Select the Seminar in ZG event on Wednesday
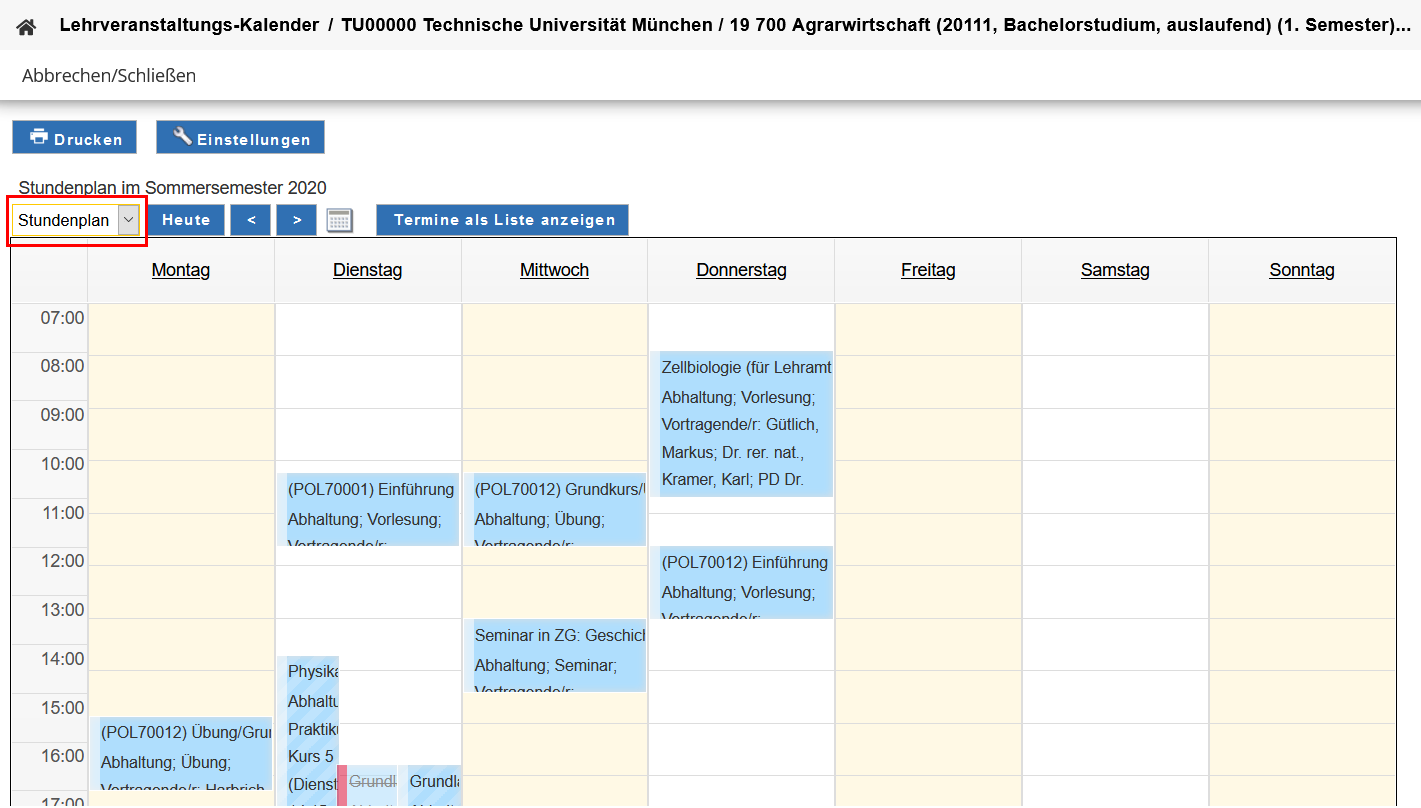The height and width of the screenshot is (808, 1421). (x=559, y=655)
